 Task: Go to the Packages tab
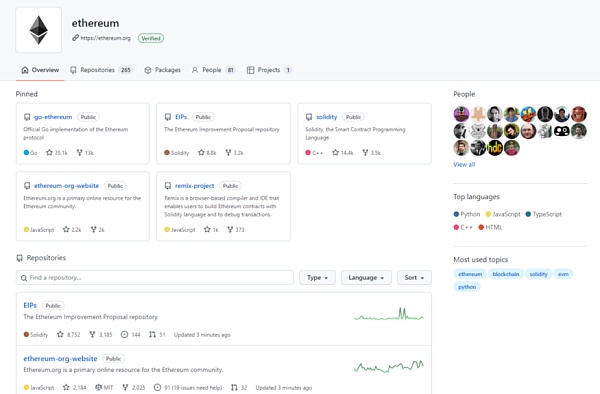(x=162, y=70)
